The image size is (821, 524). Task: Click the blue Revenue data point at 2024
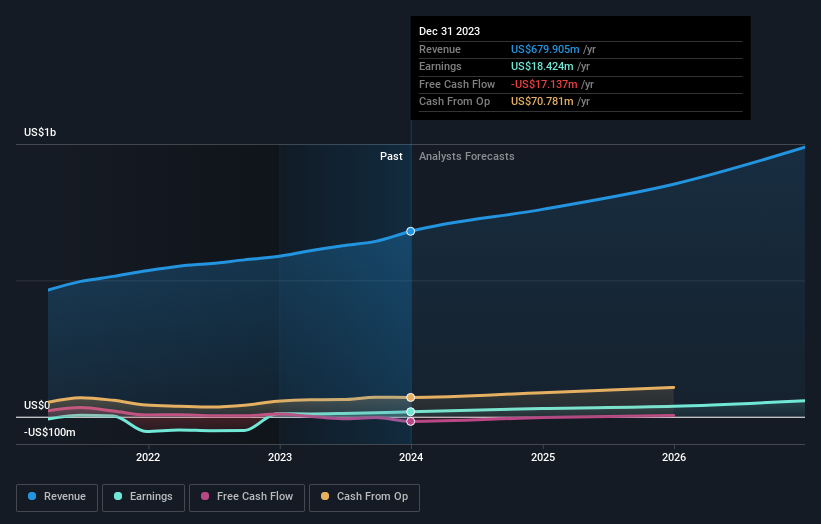(410, 231)
